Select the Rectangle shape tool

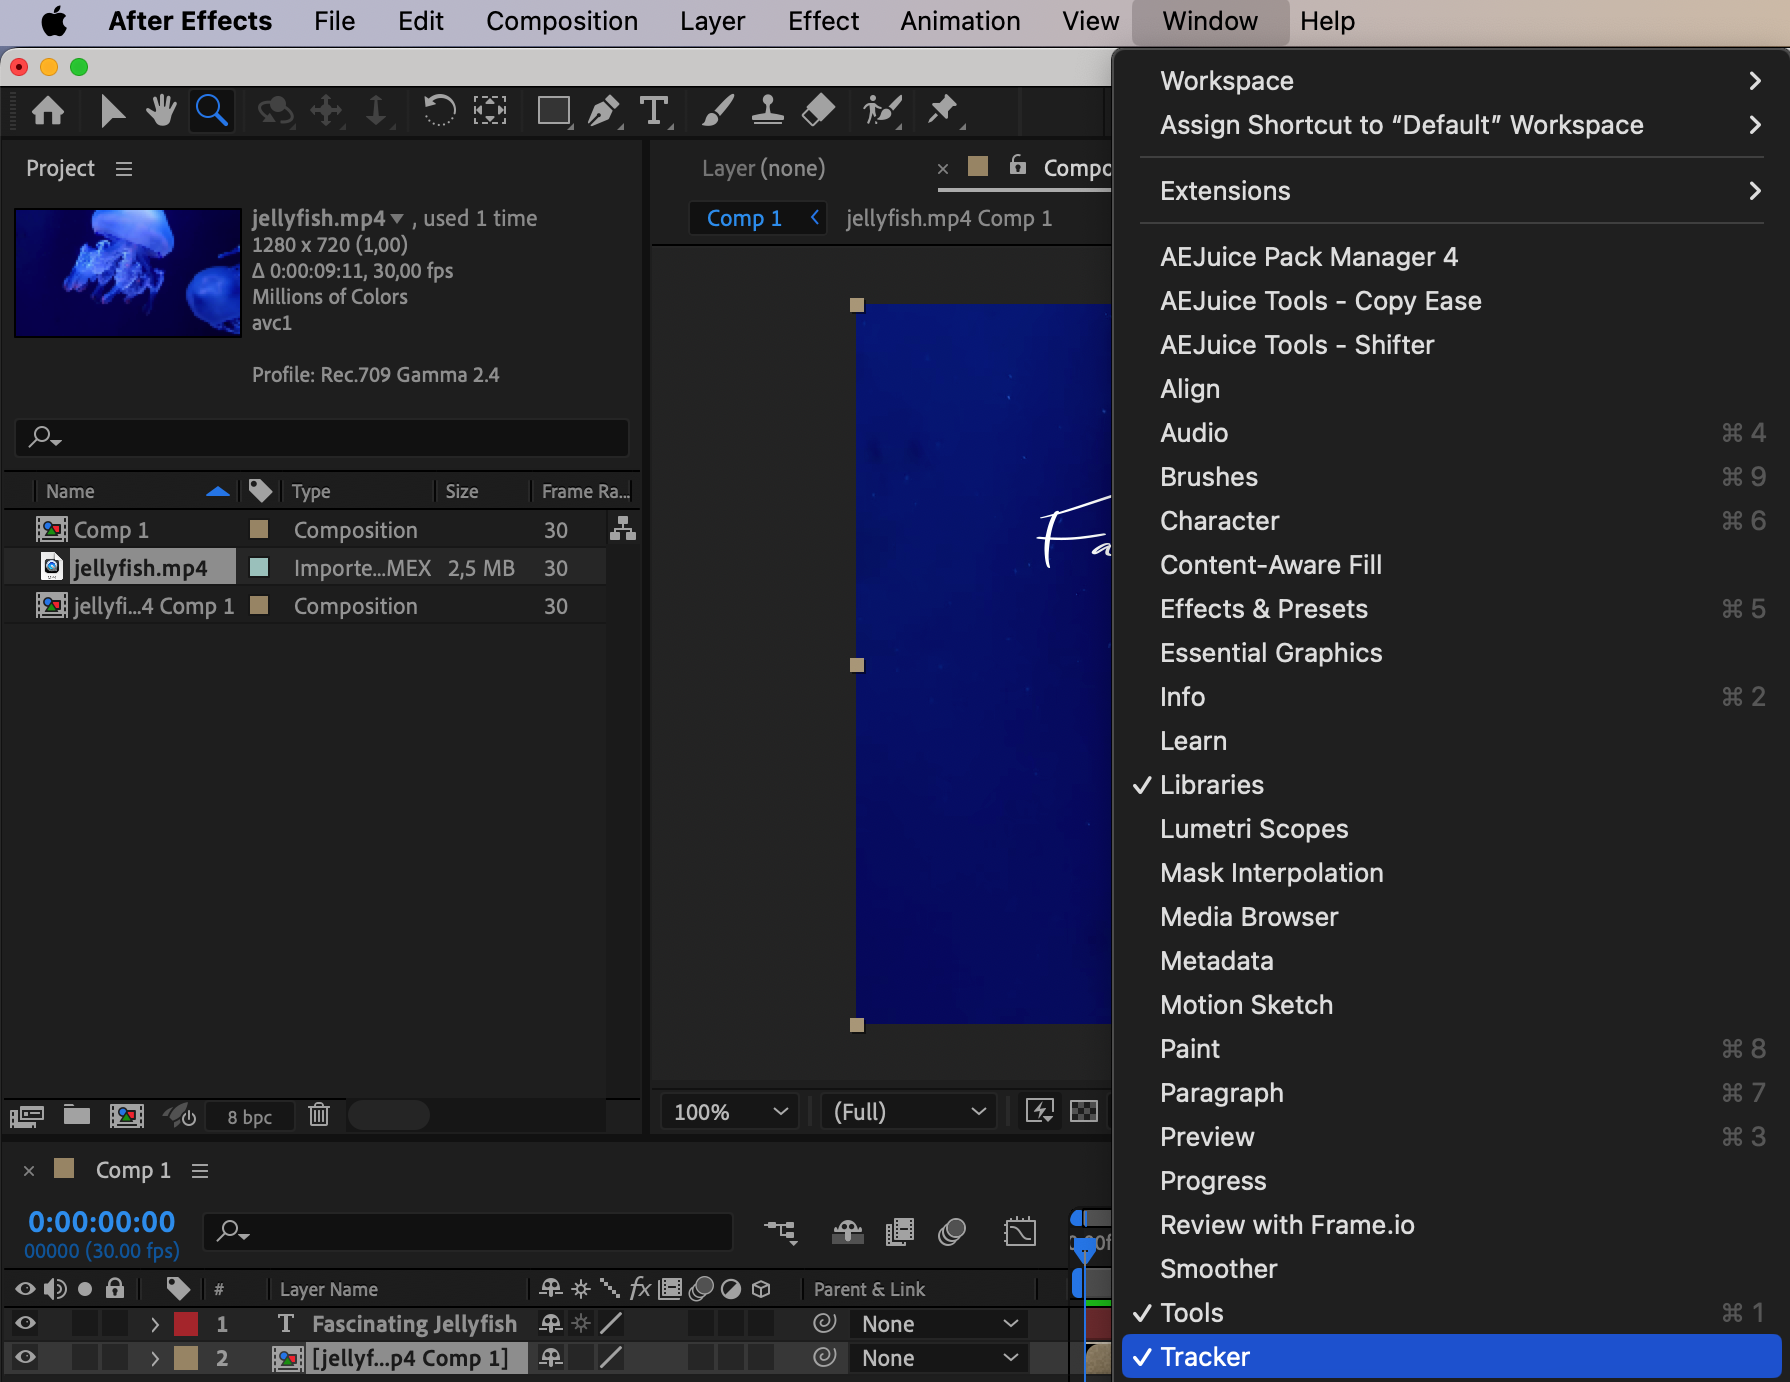tap(554, 111)
